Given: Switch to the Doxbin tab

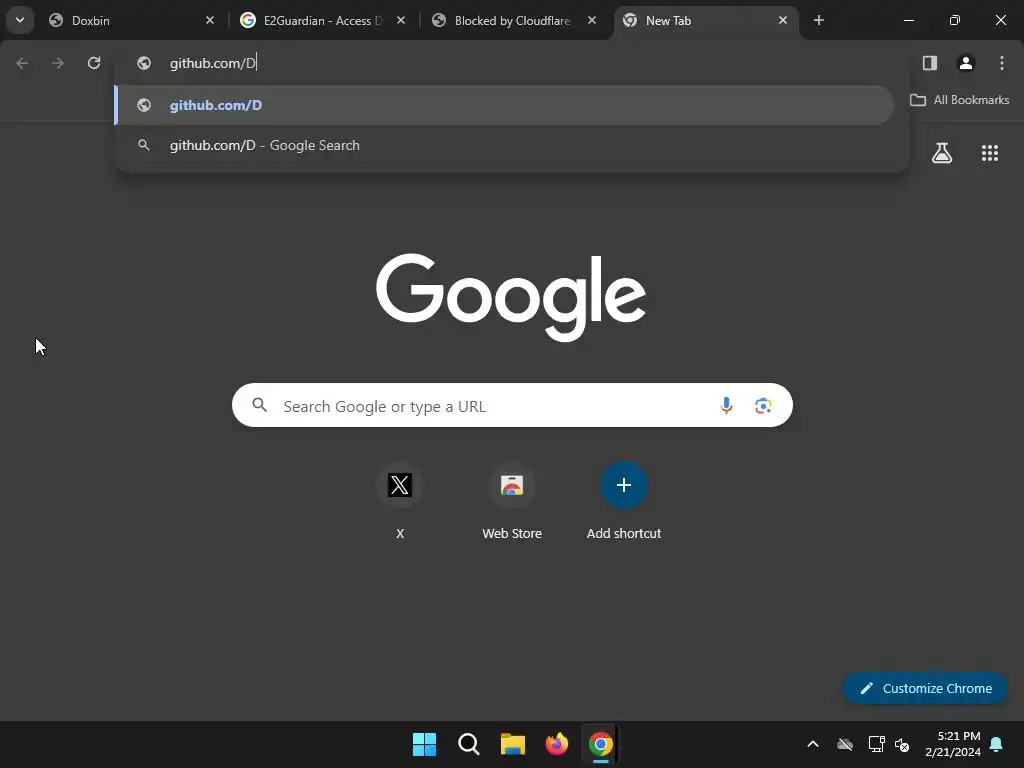Looking at the screenshot, I should click(133, 20).
